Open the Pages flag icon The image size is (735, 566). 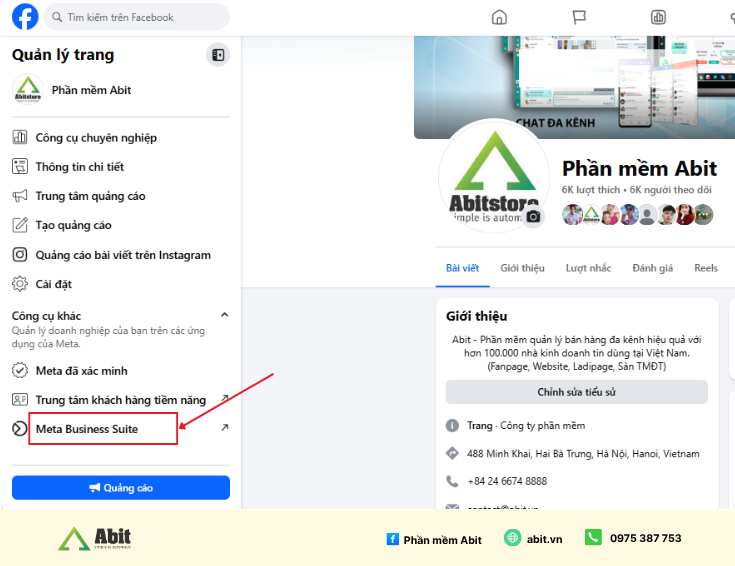point(579,17)
